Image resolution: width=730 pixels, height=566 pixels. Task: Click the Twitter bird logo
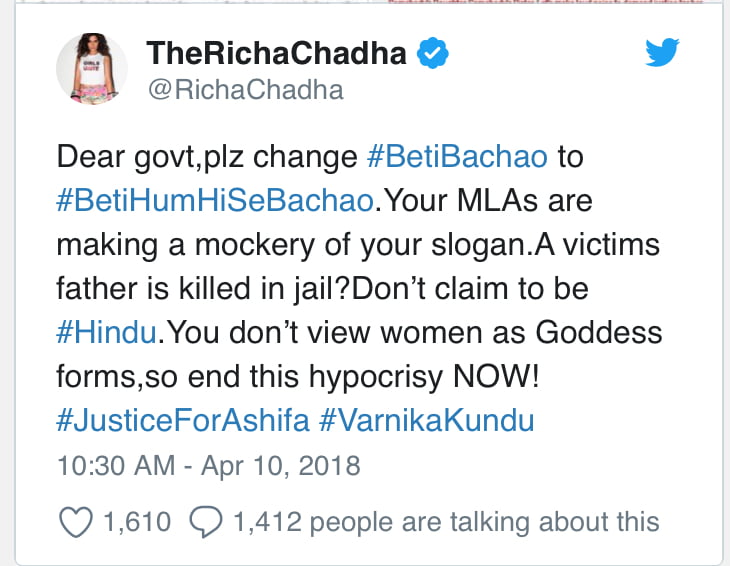pos(661,52)
